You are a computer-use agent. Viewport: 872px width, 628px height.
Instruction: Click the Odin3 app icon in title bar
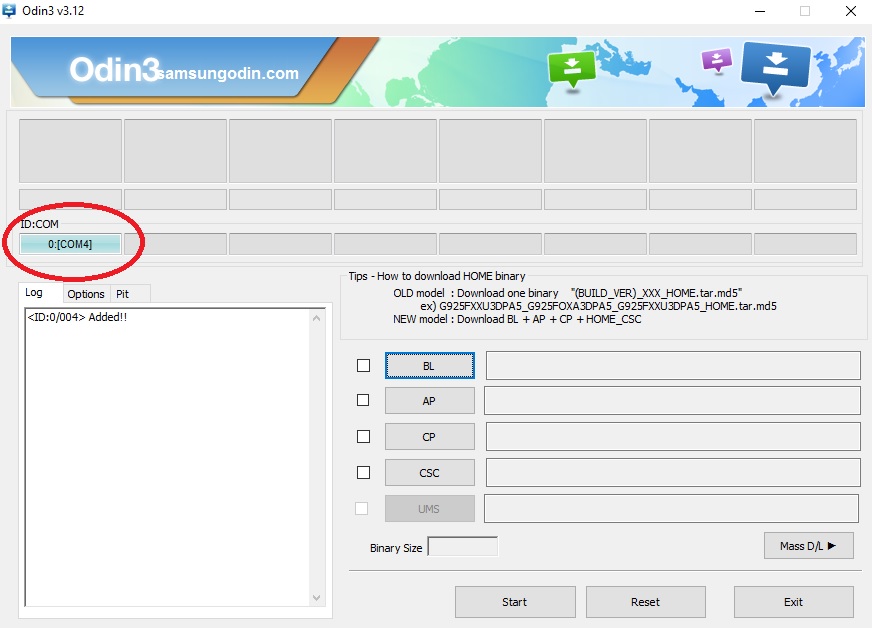click(x=10, y=11)
